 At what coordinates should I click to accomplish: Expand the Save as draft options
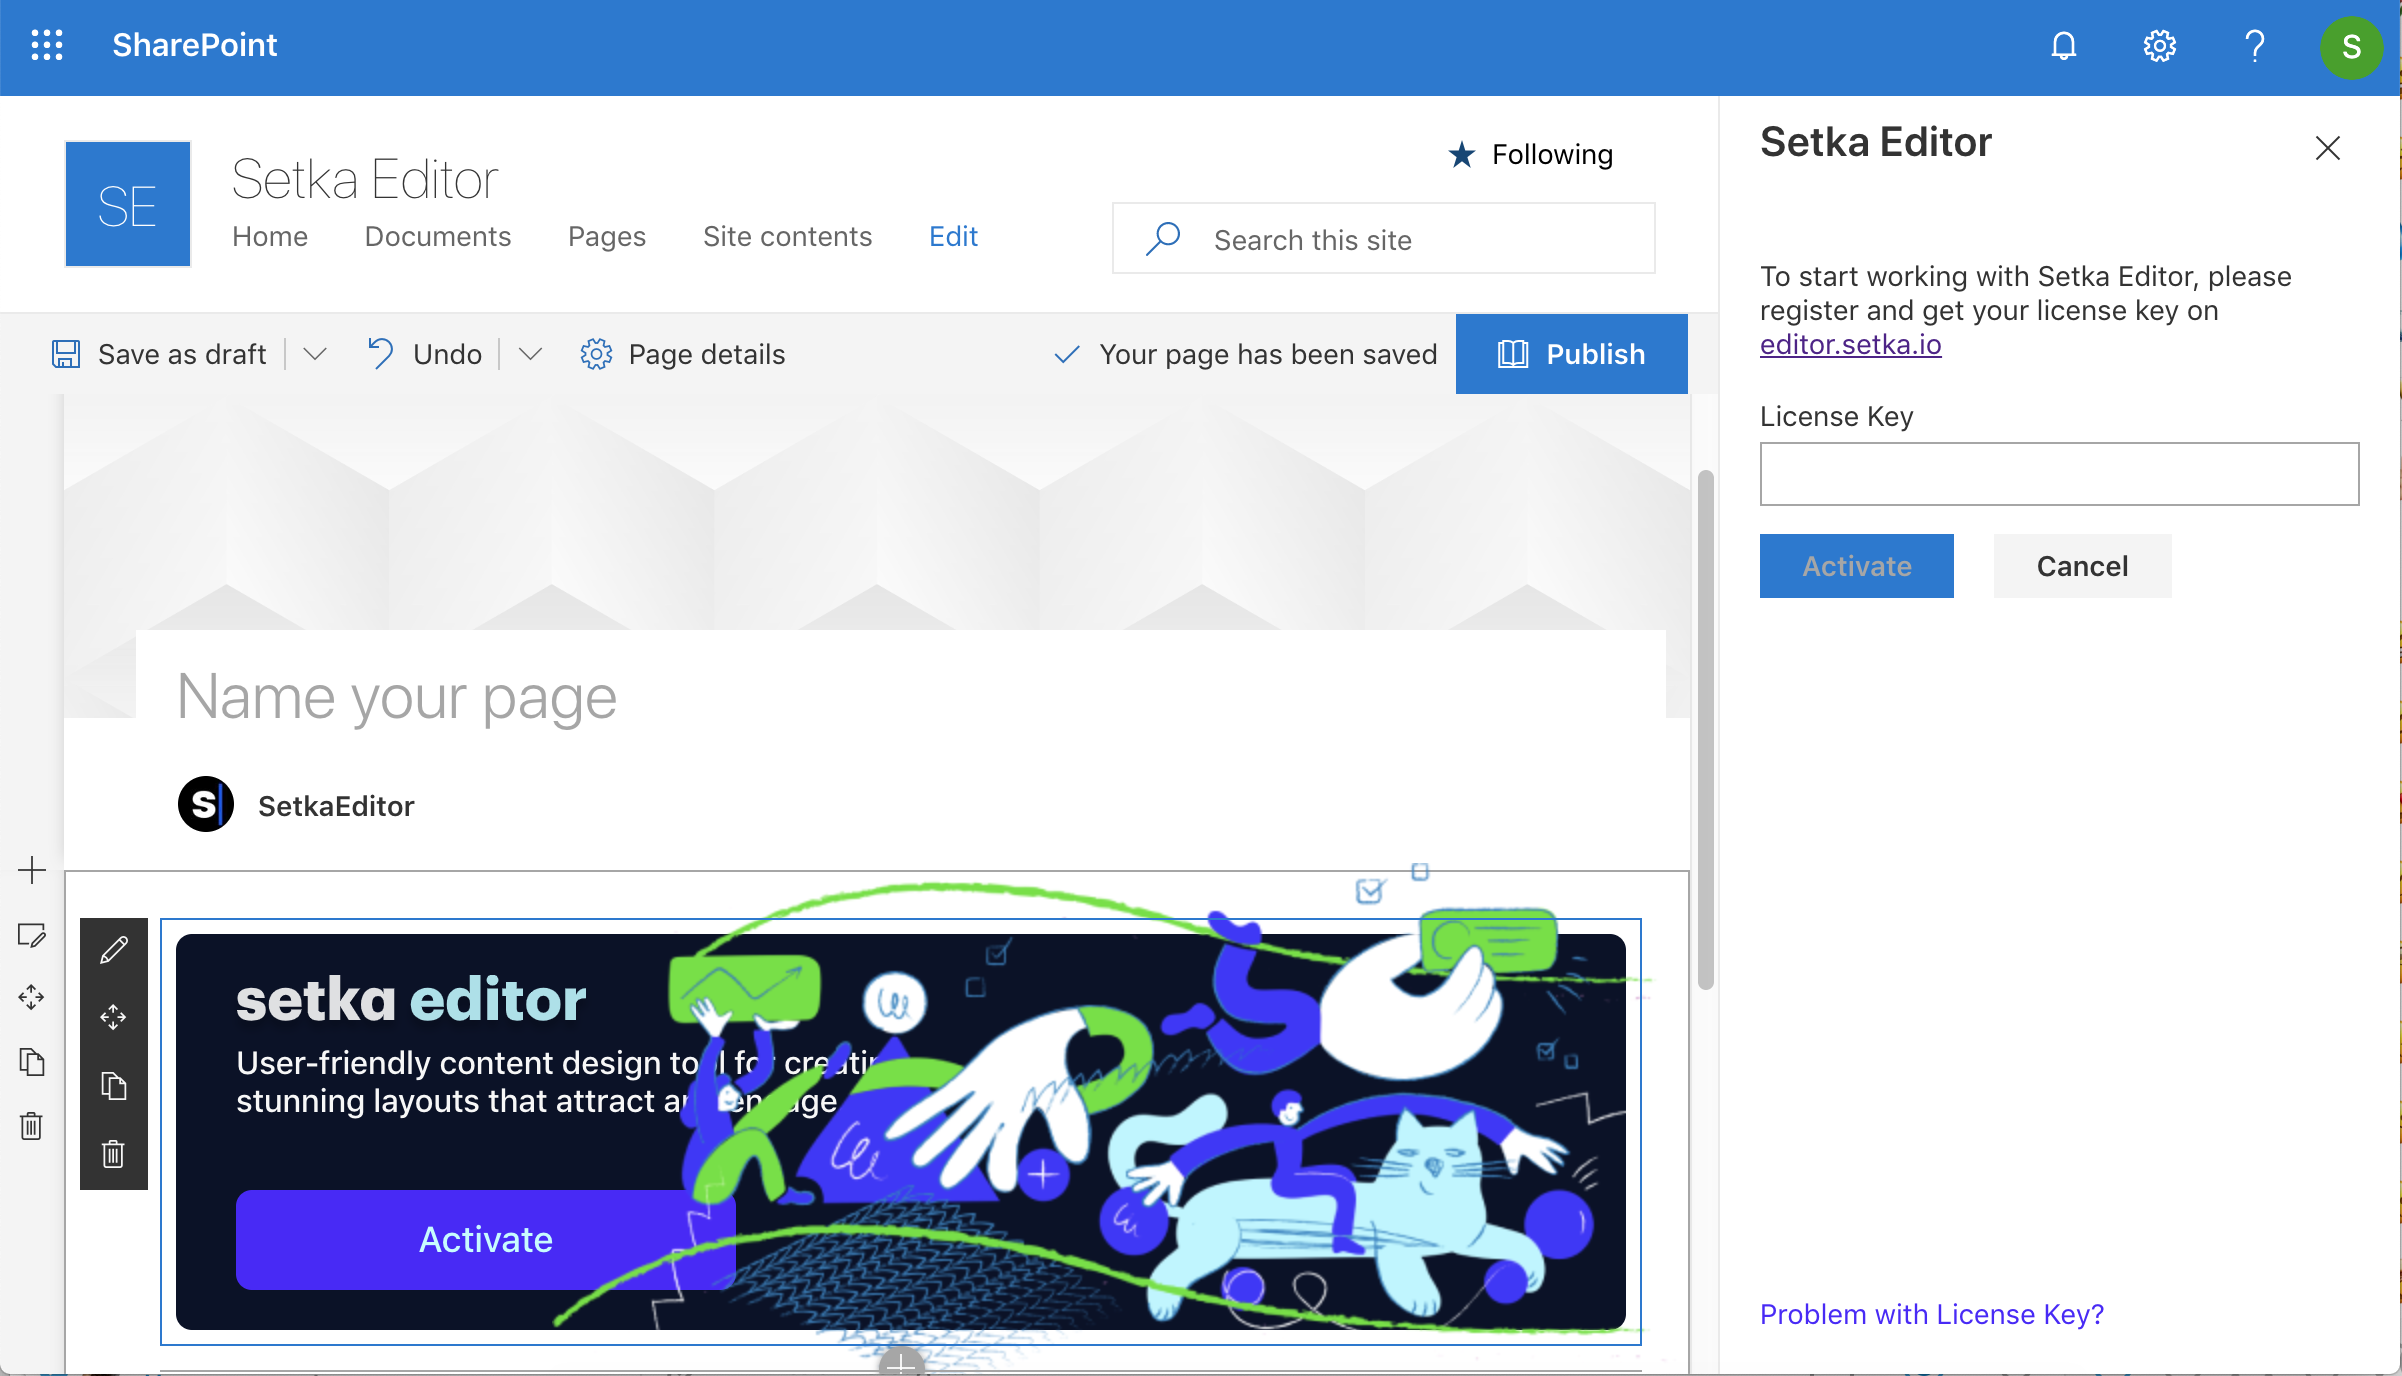click(x=314, y=354)
